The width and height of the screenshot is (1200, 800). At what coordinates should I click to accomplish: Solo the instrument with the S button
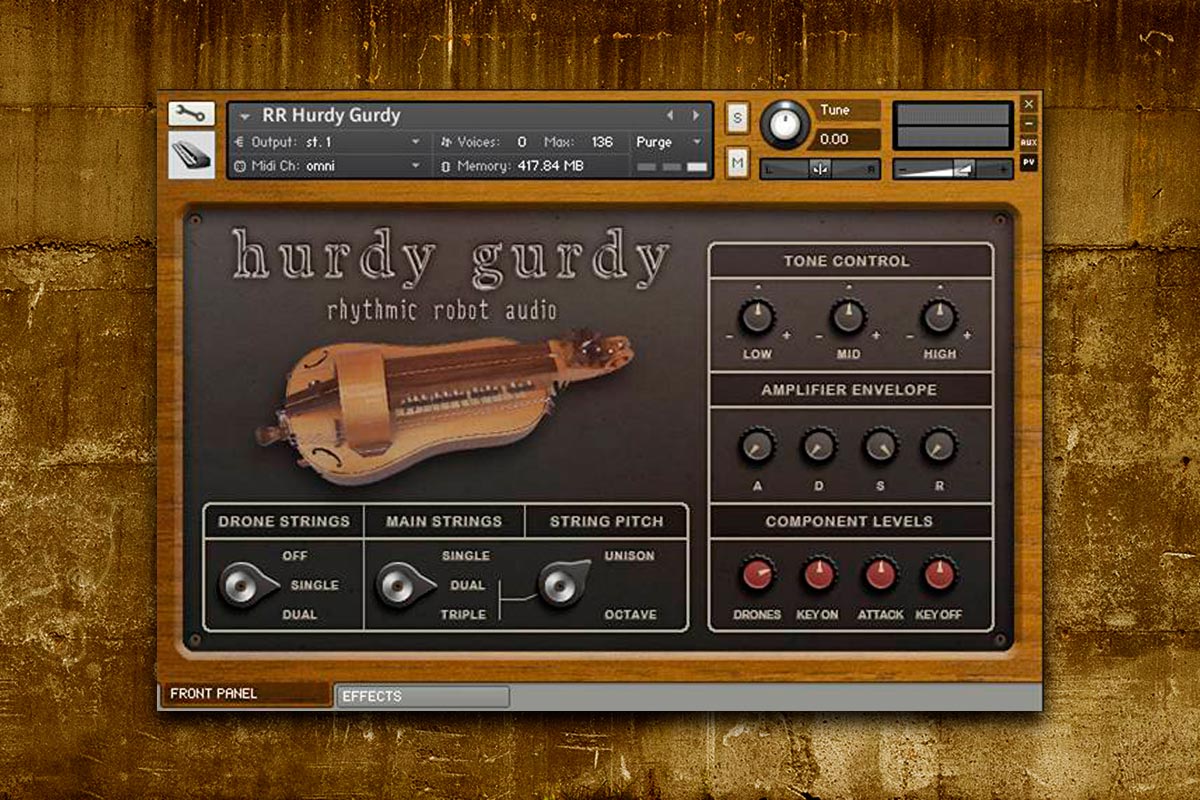coord(737,117)
